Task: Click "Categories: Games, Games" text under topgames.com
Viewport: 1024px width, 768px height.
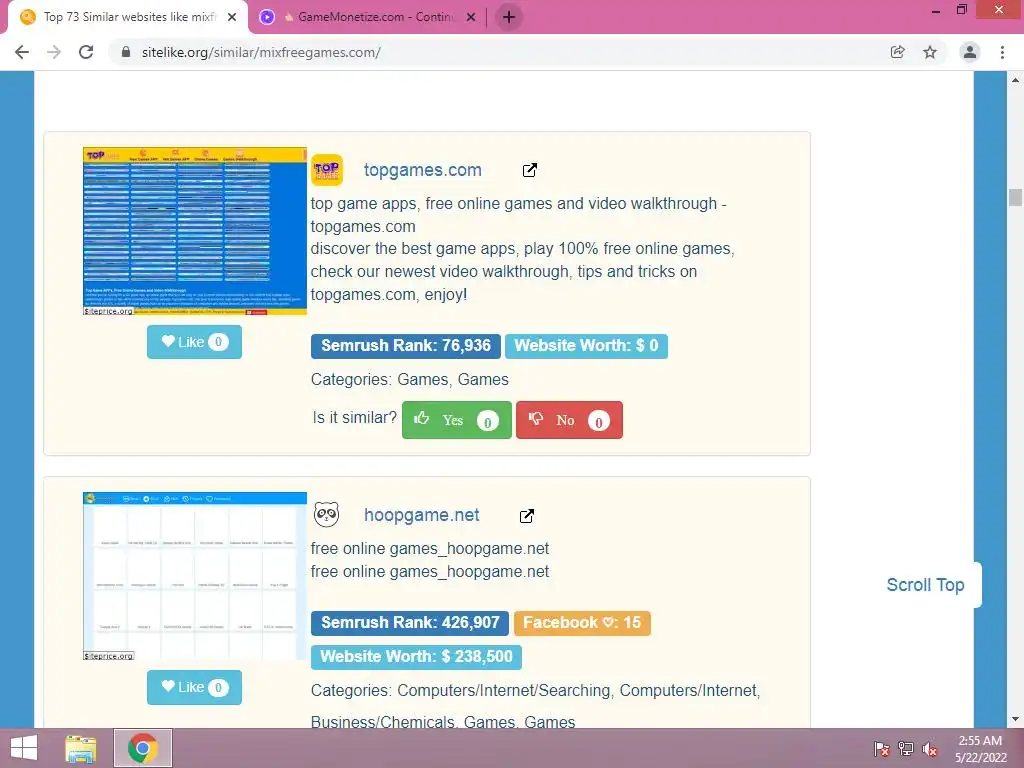Action: (409, 379)
